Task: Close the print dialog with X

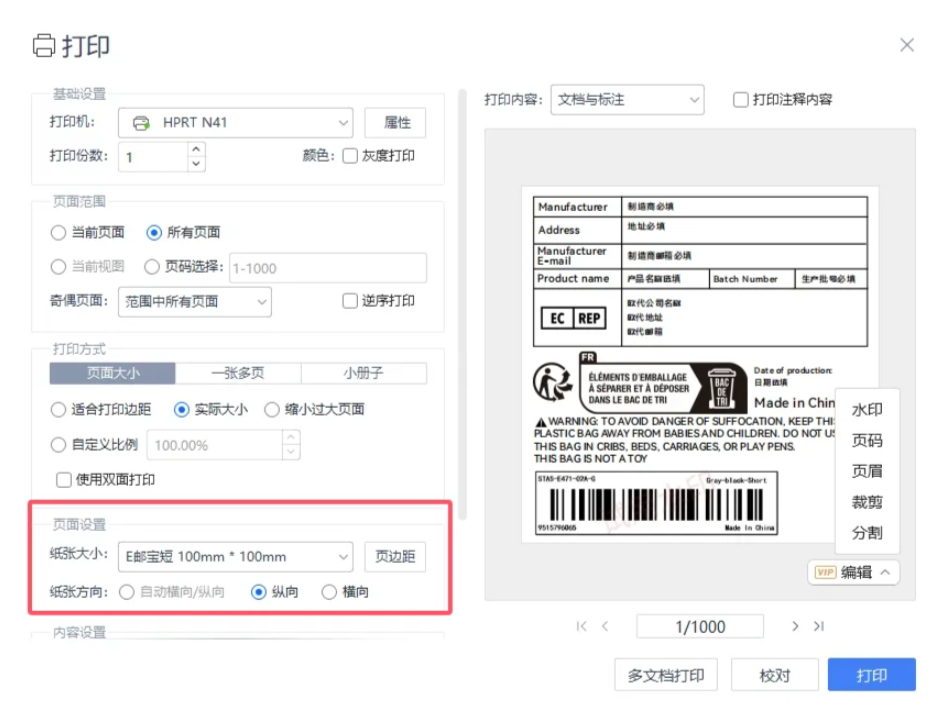Action: click(x=906, y=45)
